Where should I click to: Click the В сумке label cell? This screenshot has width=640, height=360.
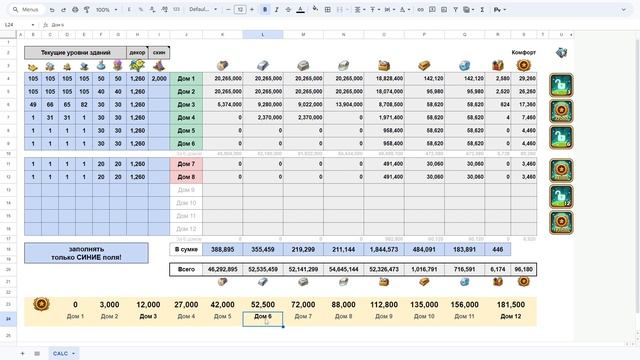[186, 249]
